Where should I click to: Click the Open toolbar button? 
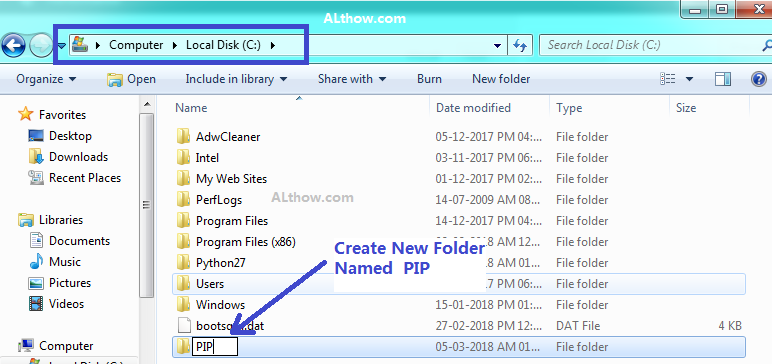point(131,79)
